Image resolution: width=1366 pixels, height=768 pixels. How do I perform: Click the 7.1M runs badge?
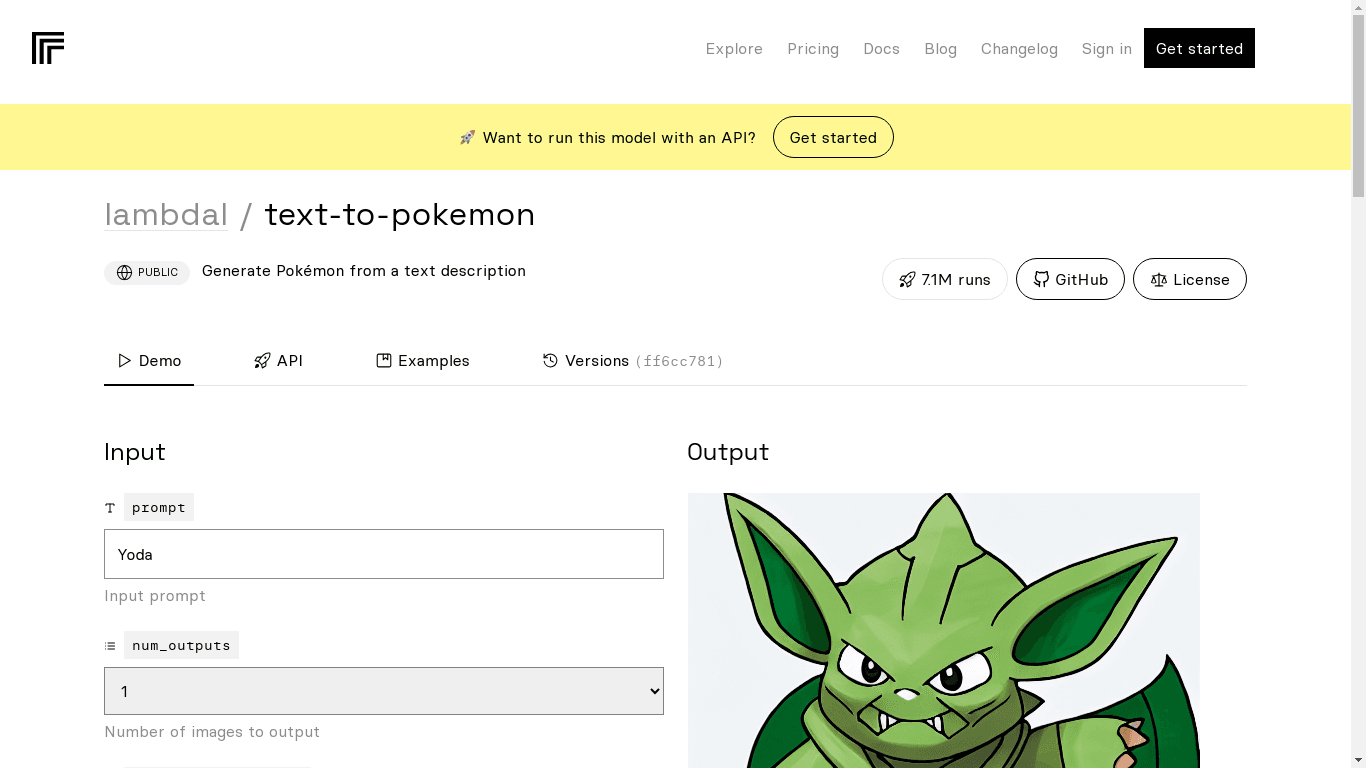(945, 279)
